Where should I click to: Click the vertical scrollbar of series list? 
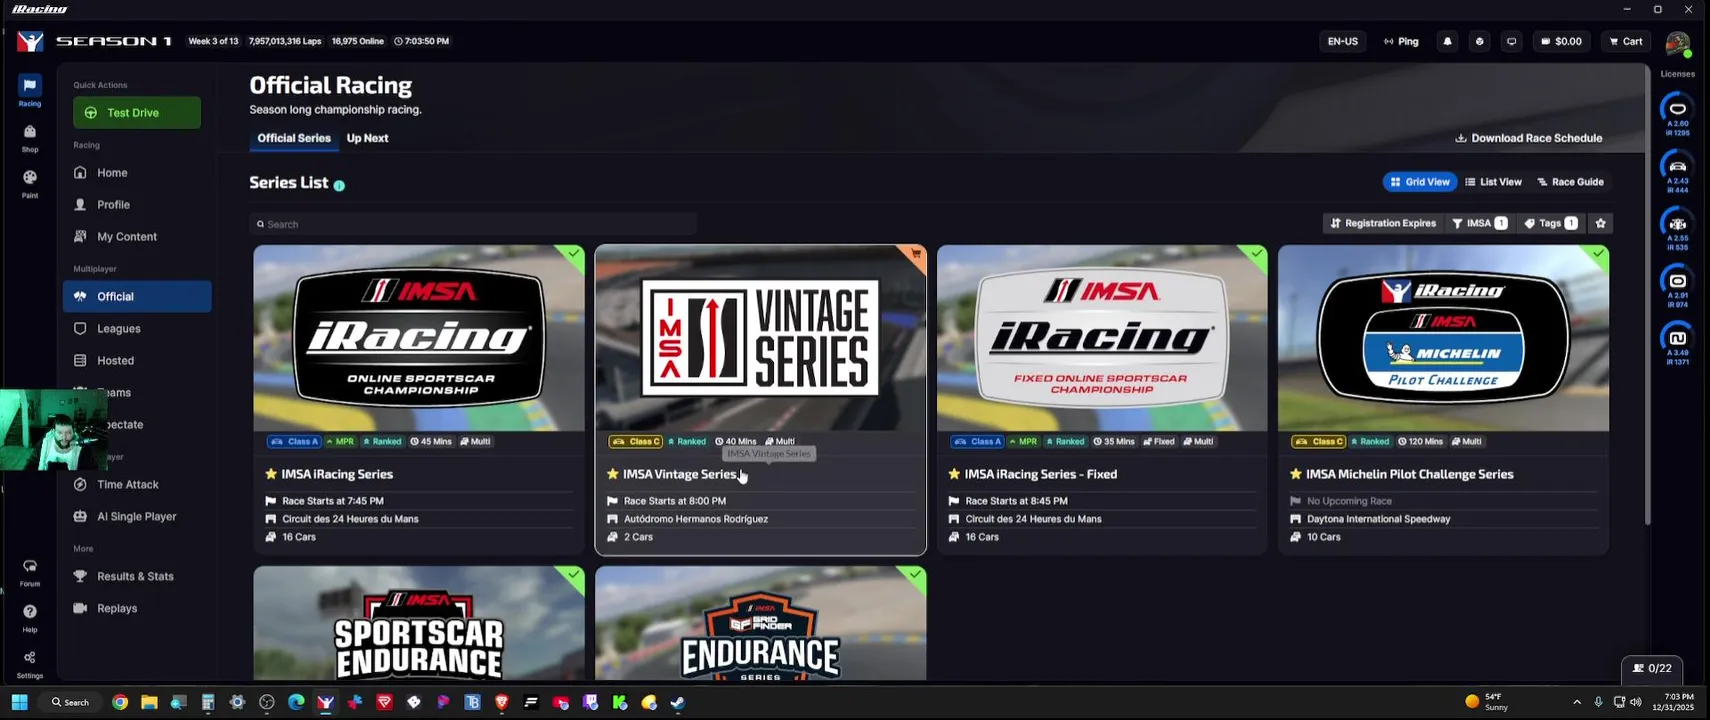click(x=1647, y=295)
